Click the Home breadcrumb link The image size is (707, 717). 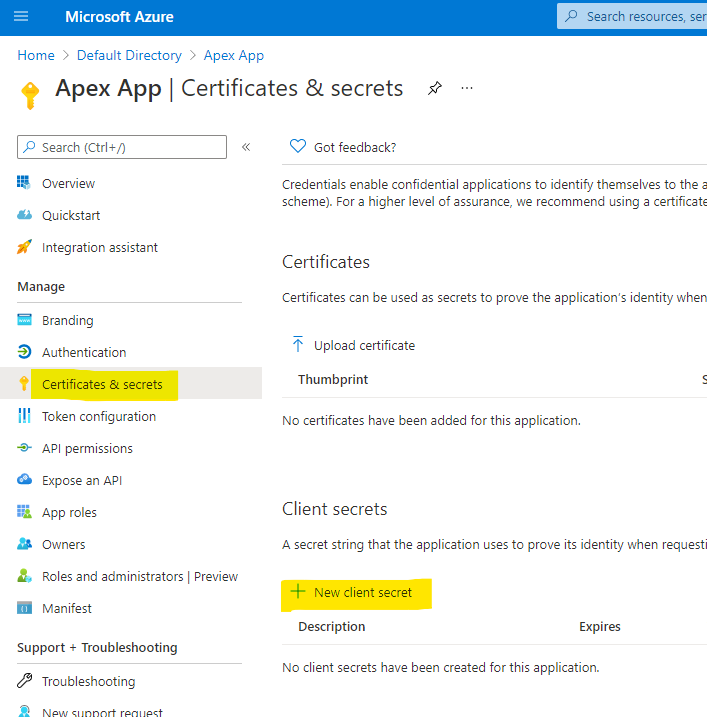click(36, 56)
